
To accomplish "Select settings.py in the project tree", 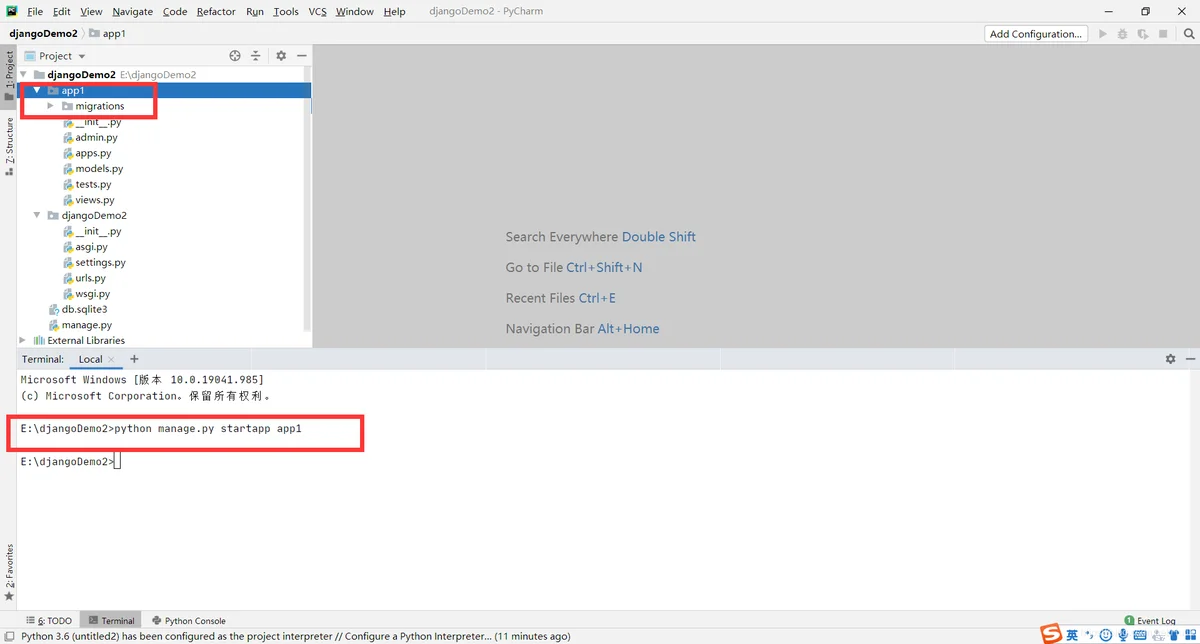I will pos(93,263).
